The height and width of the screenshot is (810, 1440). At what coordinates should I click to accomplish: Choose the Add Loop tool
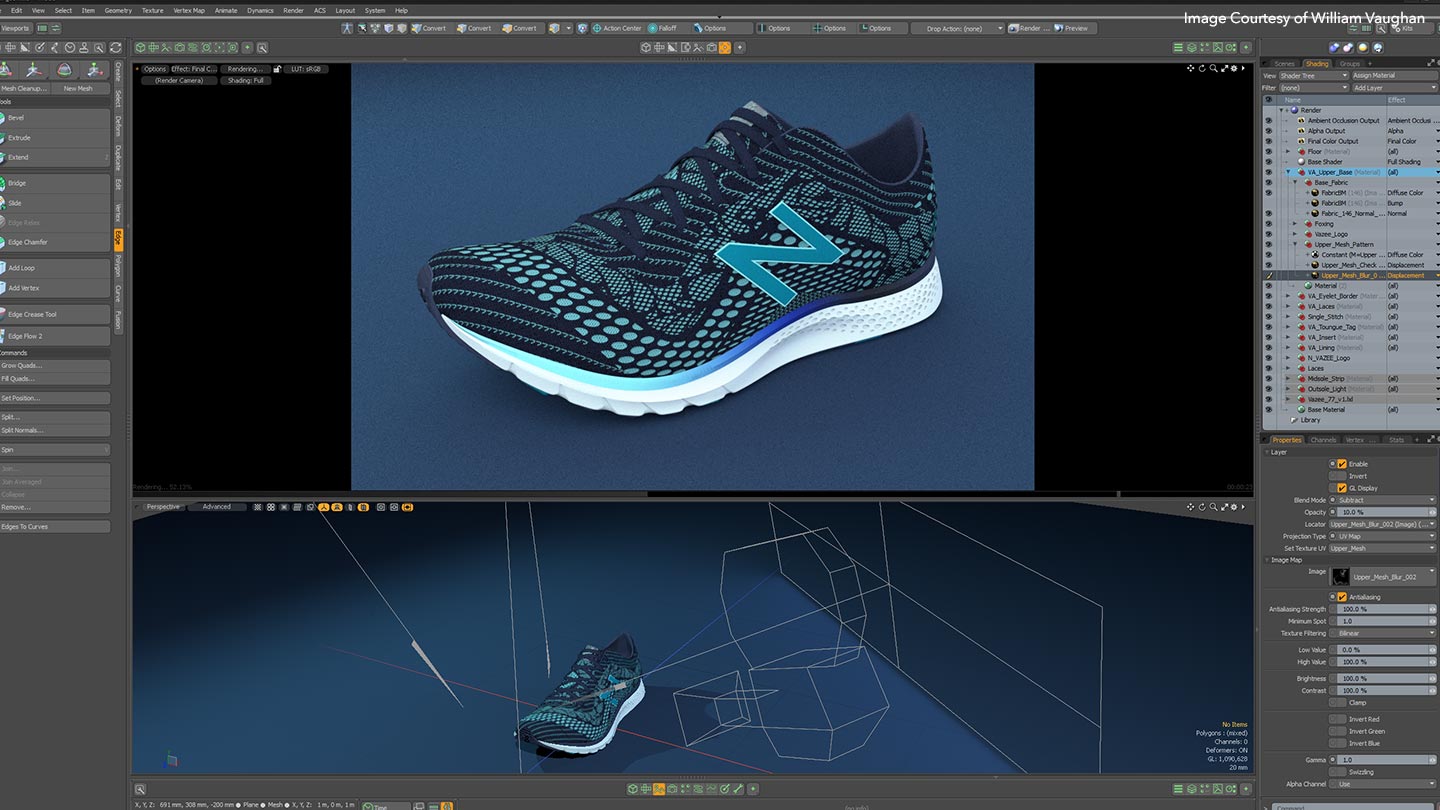[22, 268]
